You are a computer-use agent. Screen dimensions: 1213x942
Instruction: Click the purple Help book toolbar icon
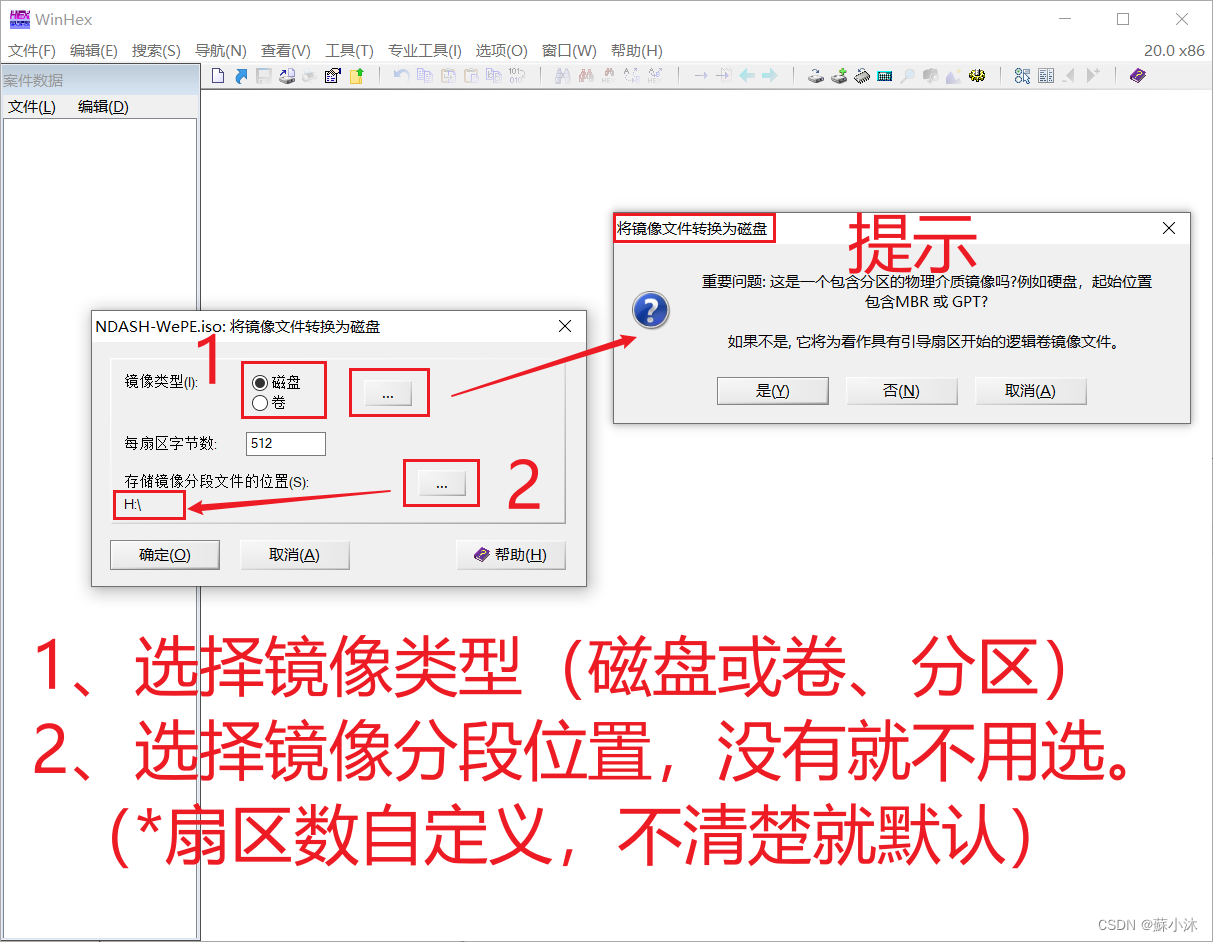point(1138,76)
